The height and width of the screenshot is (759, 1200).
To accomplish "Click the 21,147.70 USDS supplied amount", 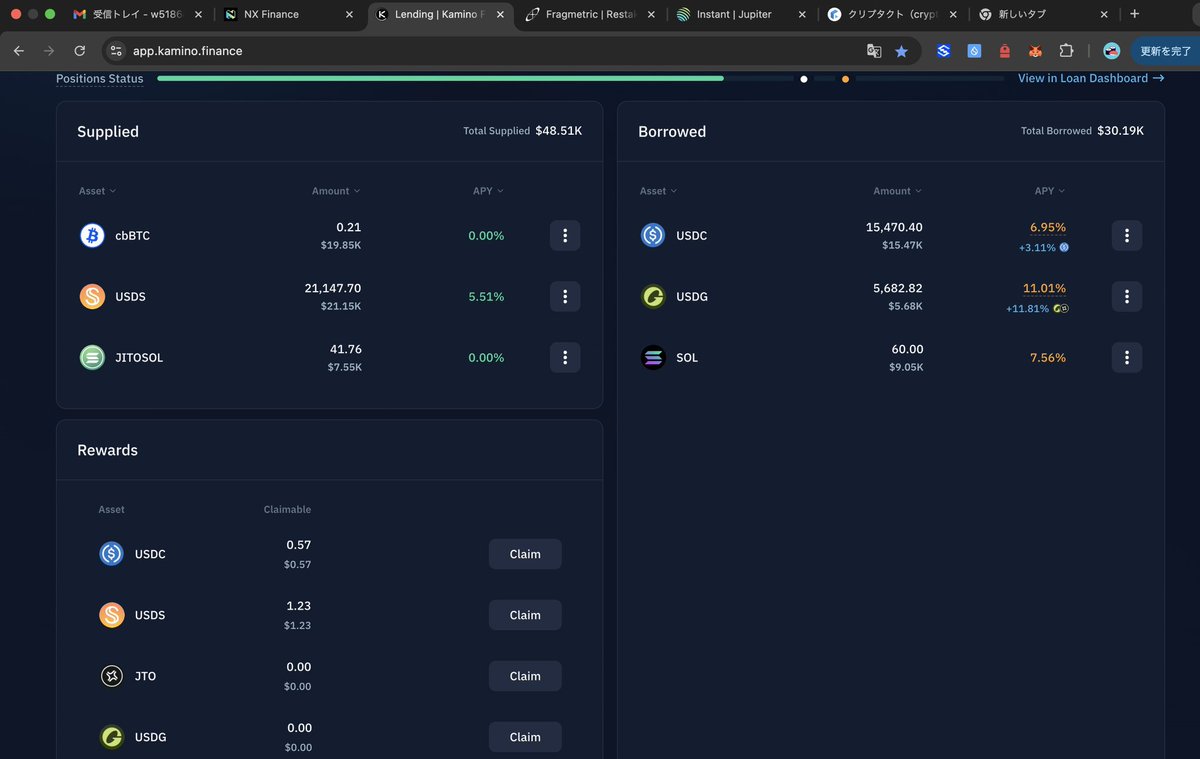I will coord(333,288).
